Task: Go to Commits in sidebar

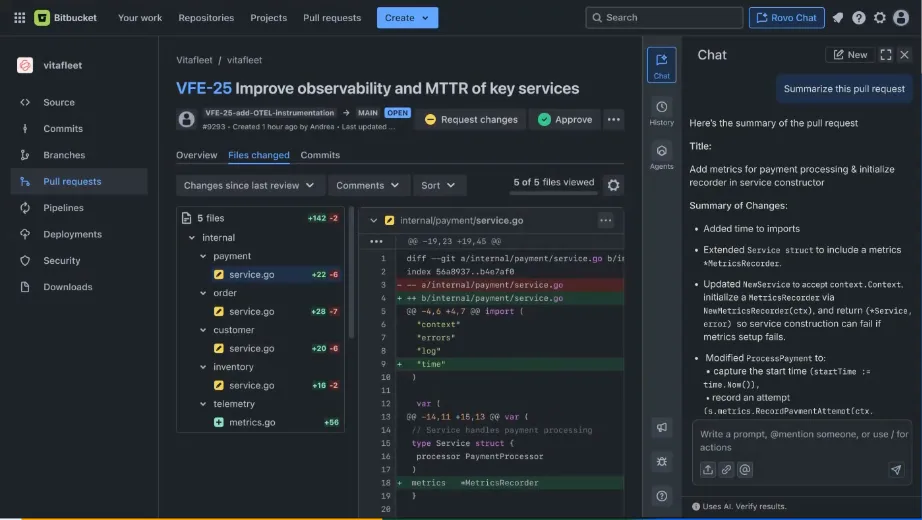Action: [79, 129]
